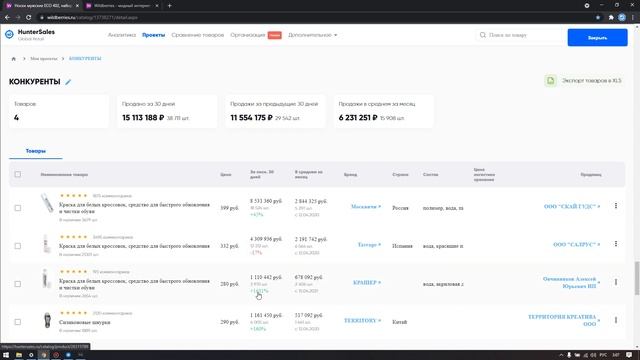640x360 pixels.
Task: Click the HunterSales logo icon
Action: pyautogui.click(x=9, y=35)
